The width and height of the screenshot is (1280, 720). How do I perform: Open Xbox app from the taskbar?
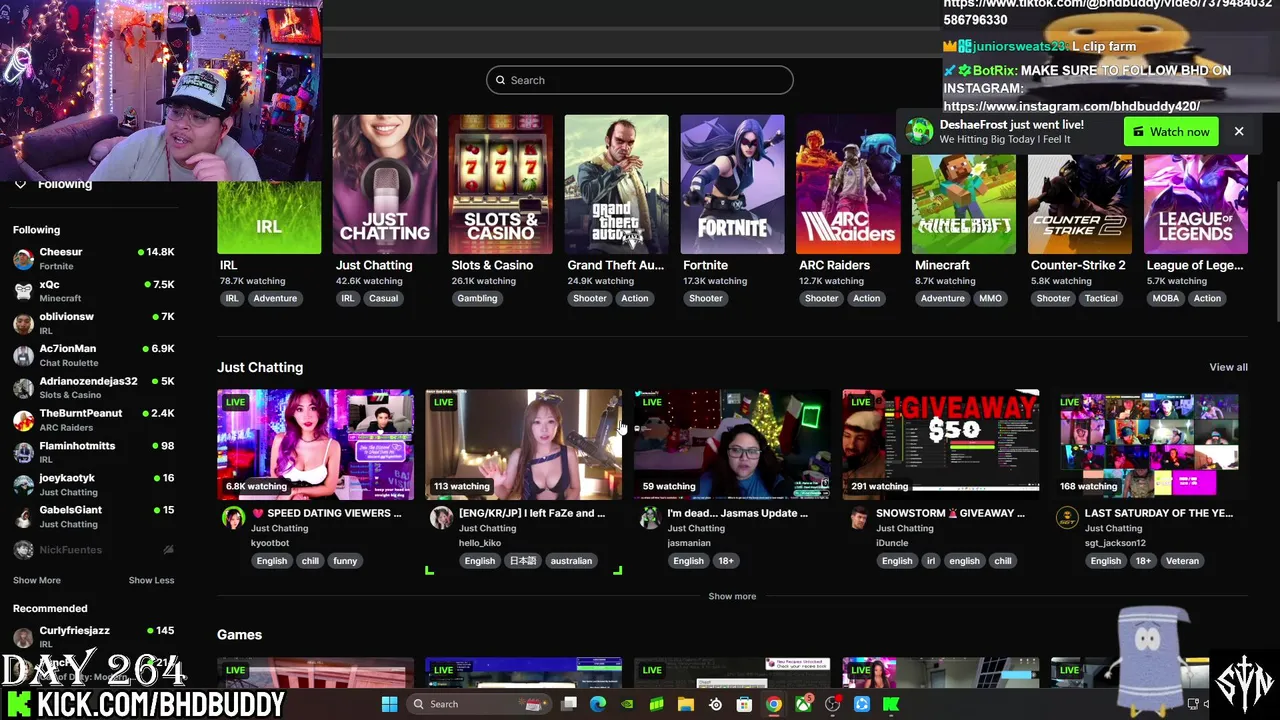(x=803, y=704)
